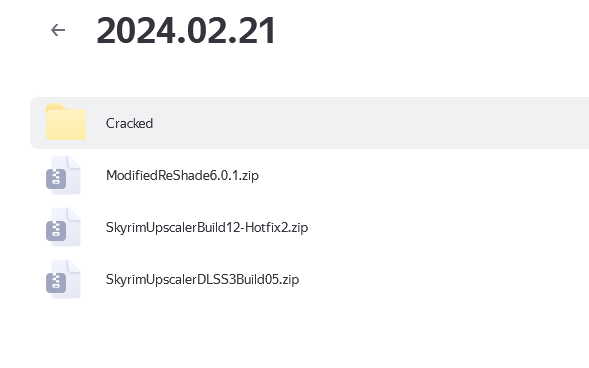Viewport: 589px width, 368px height.
Task: Click the zipper badge on DLSS3Build05 icon
Action: point(56,283)
